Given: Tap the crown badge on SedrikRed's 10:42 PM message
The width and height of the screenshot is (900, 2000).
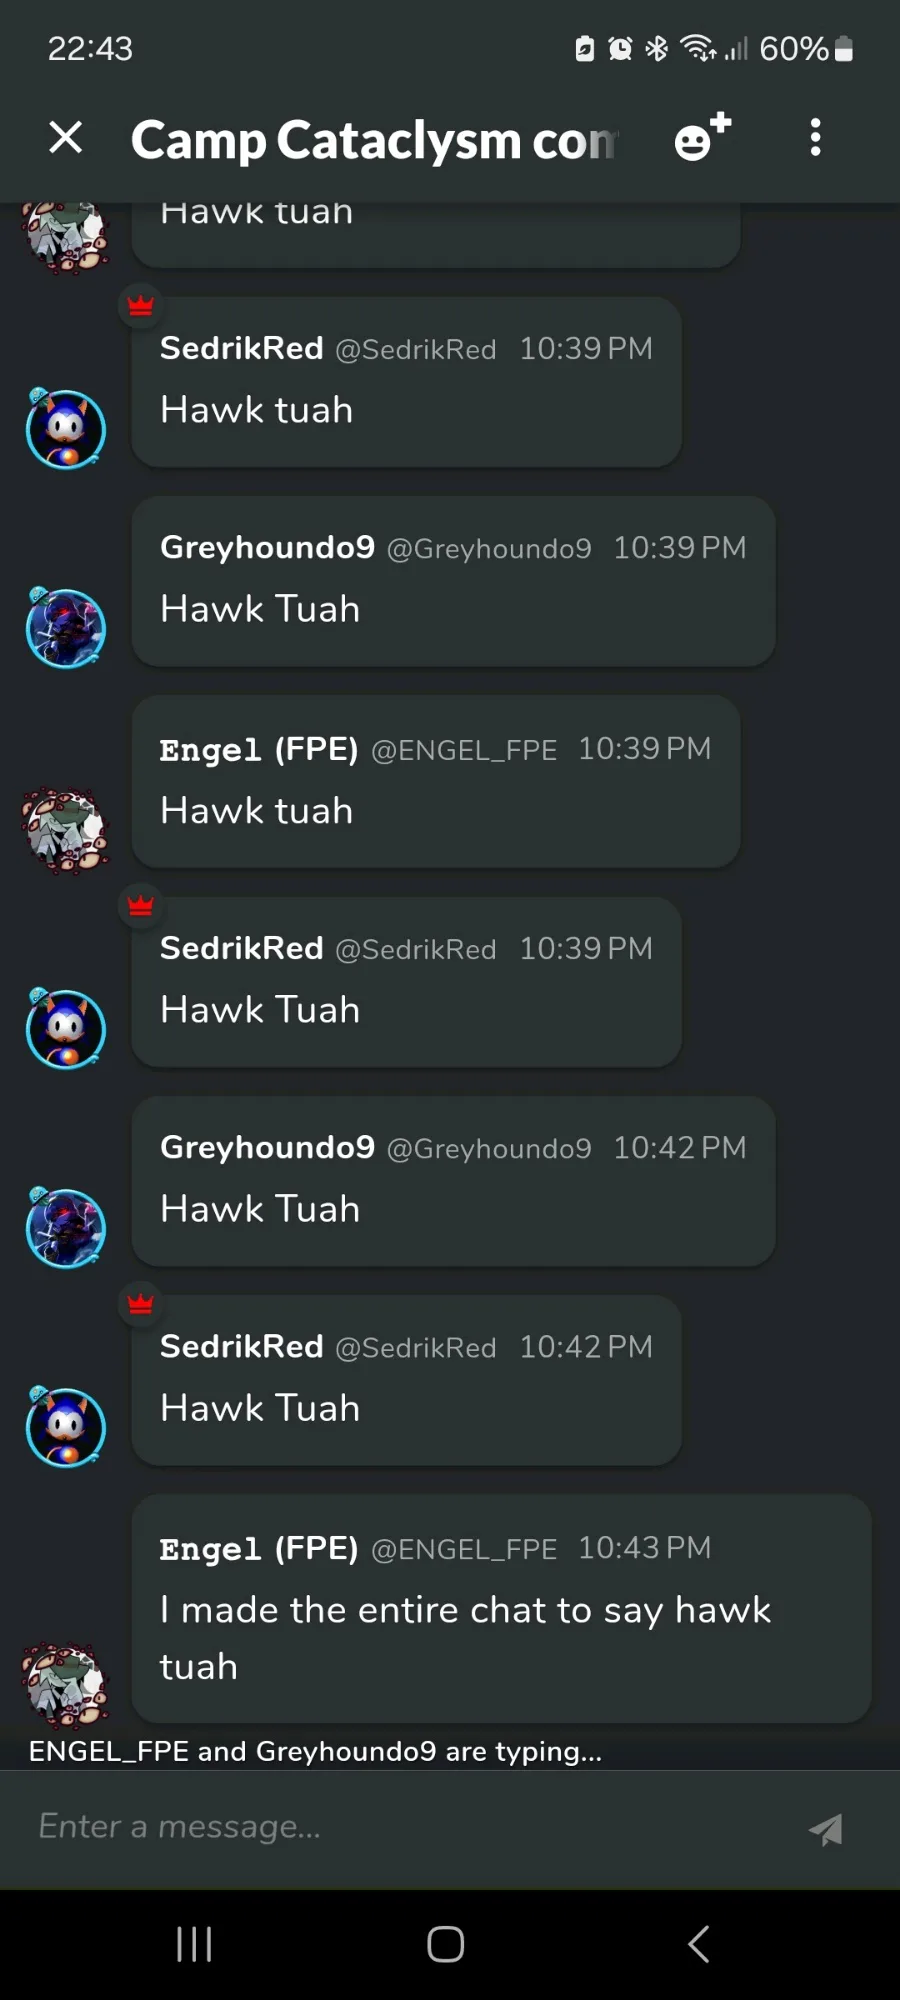Looking at the screenshot, I should pyautogui.click(x=141, y=1304).
